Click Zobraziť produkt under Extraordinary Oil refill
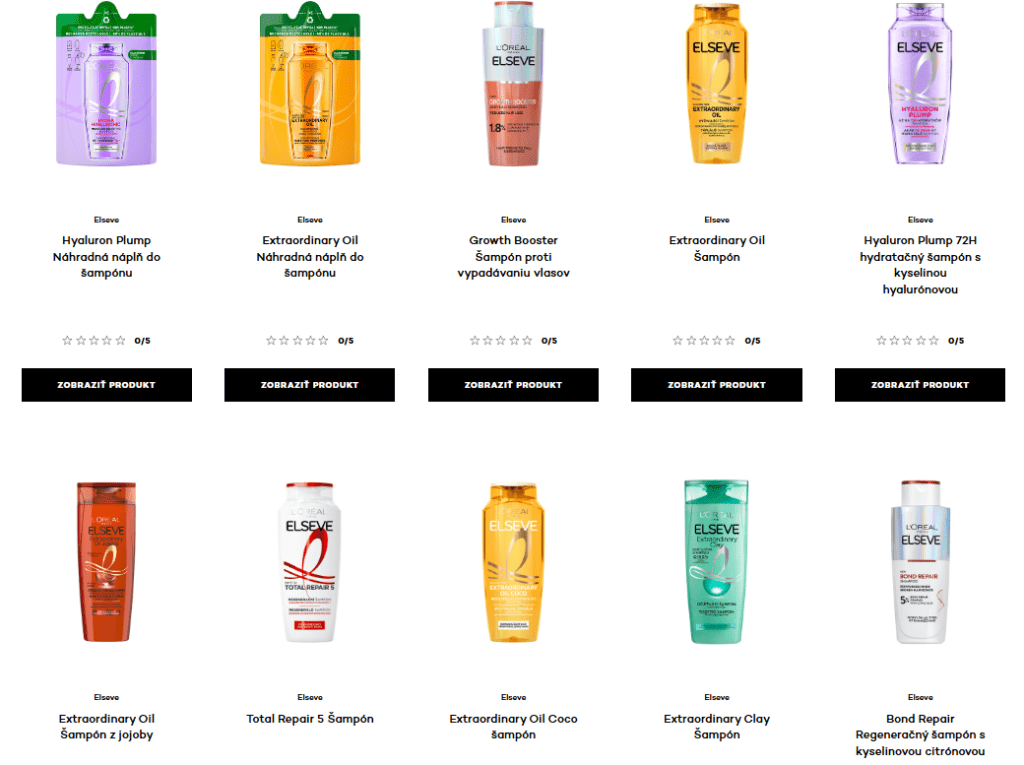This screenshot has width=1024, height=765. click(x=310, y=385)
